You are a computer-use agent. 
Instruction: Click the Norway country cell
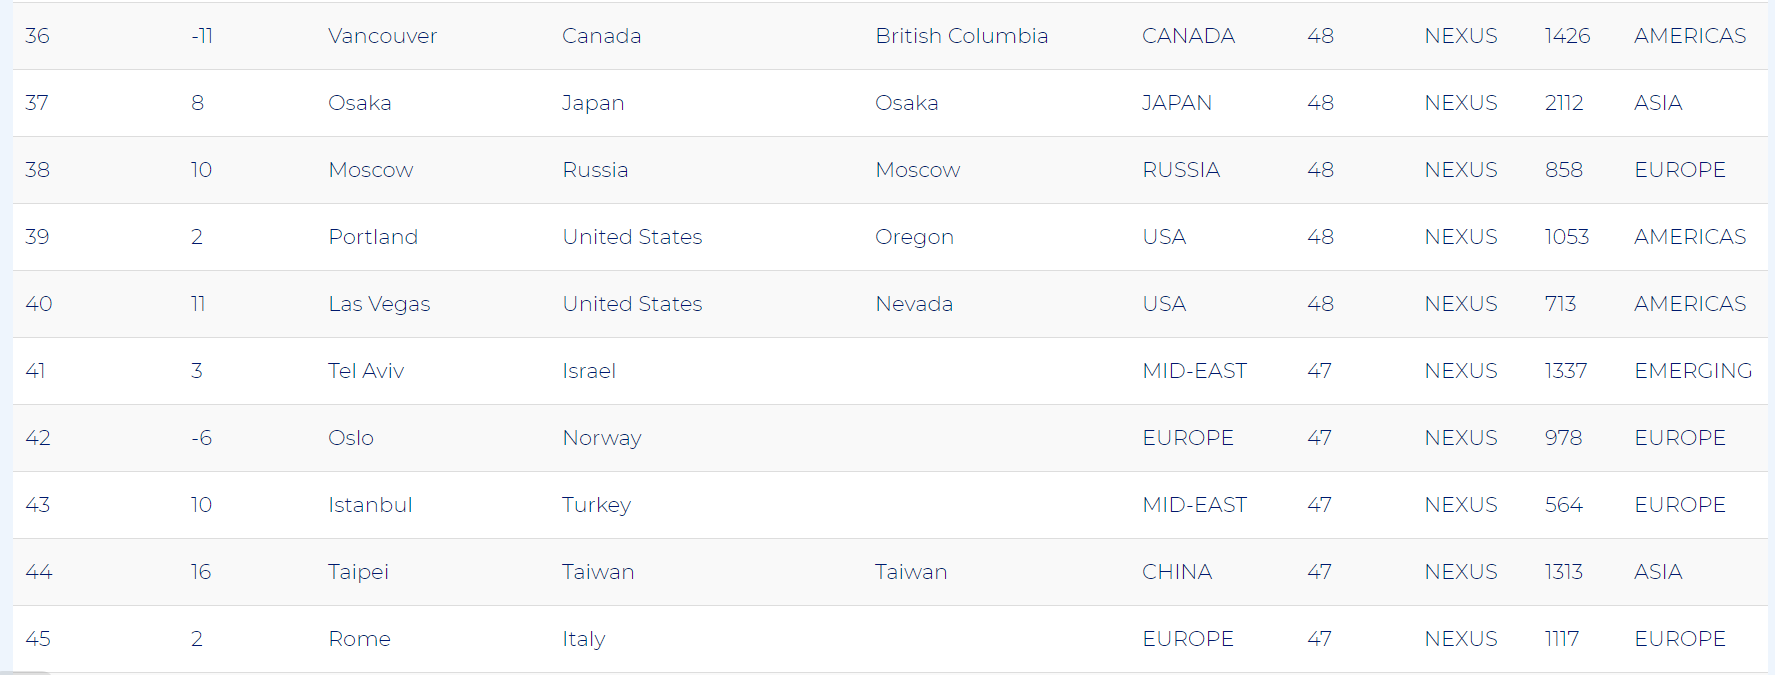(x=602, y=438)
